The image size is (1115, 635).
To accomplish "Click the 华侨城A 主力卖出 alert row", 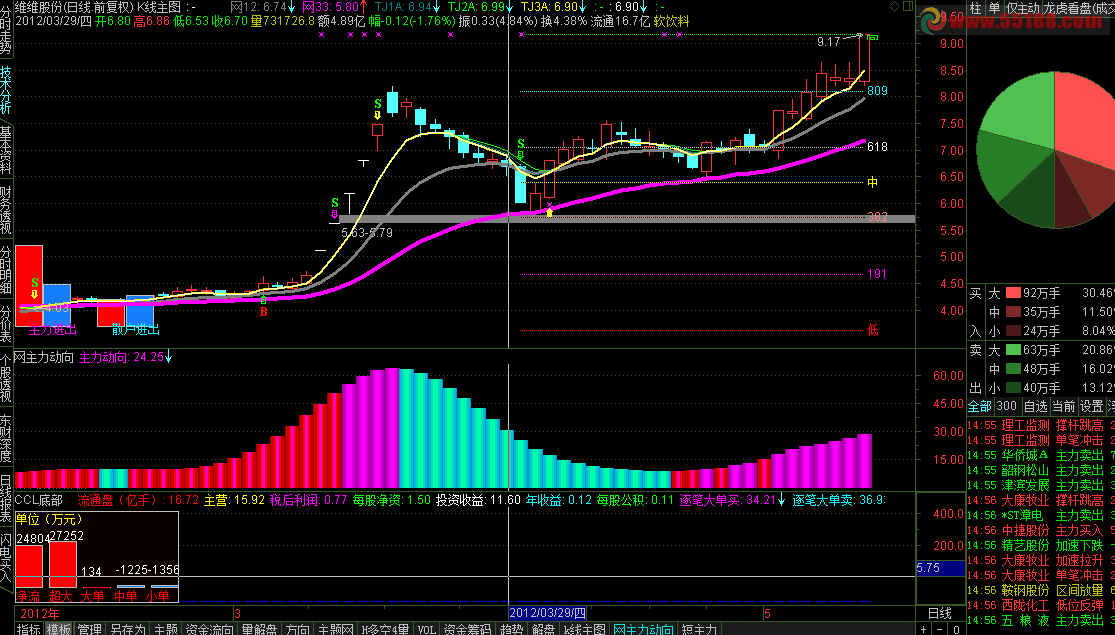I will click(x=1041, y=455).
